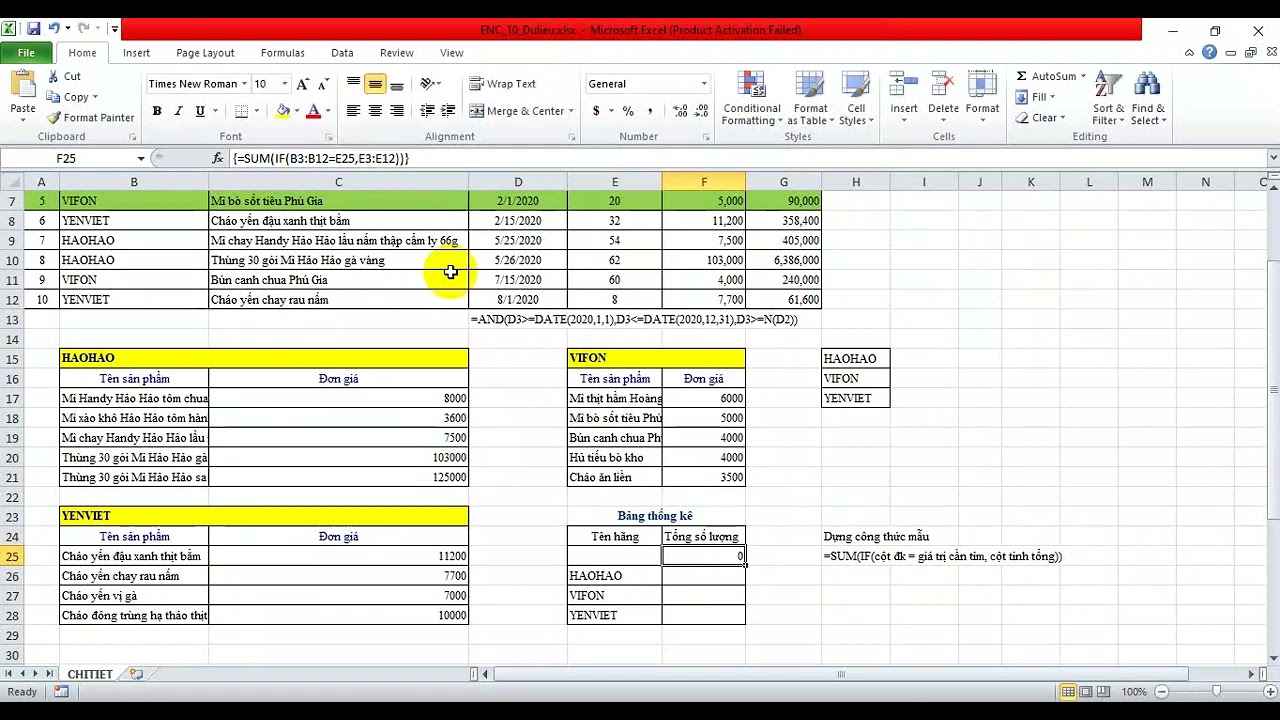Expand the font size dropdown

(x=285, y=84)
